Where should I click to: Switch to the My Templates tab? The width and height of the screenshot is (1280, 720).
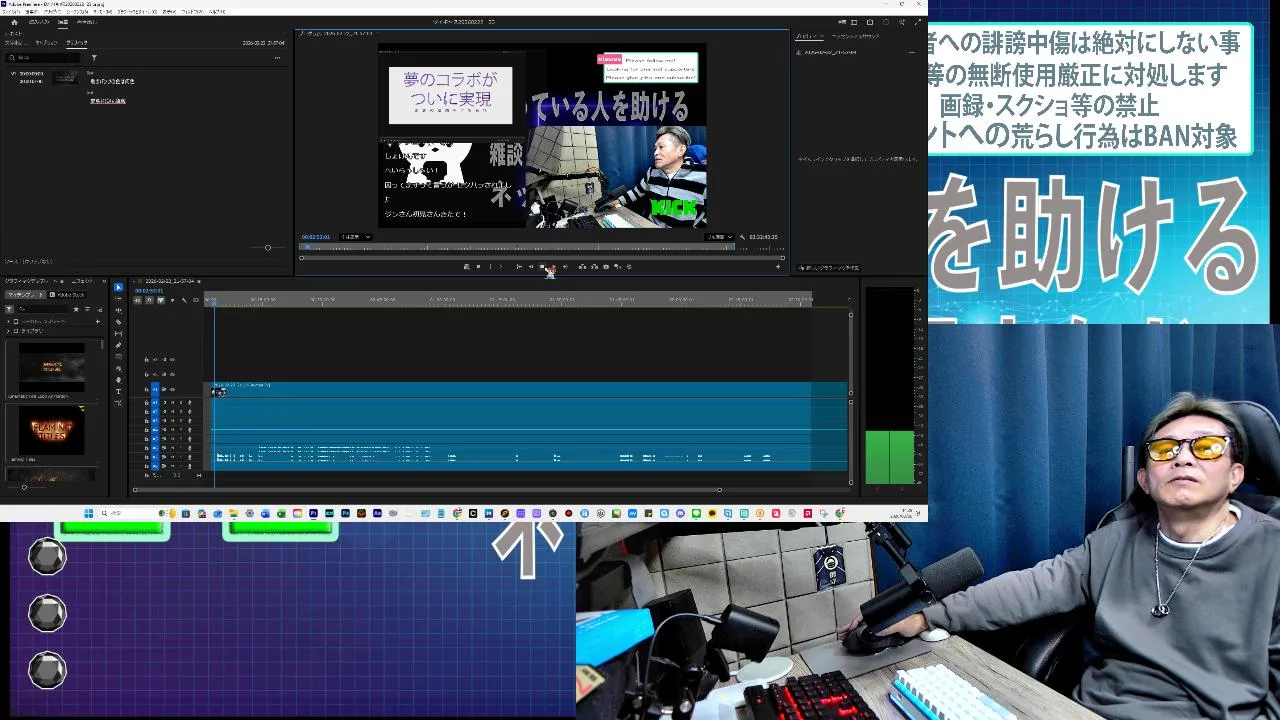[x=26, y=295]
